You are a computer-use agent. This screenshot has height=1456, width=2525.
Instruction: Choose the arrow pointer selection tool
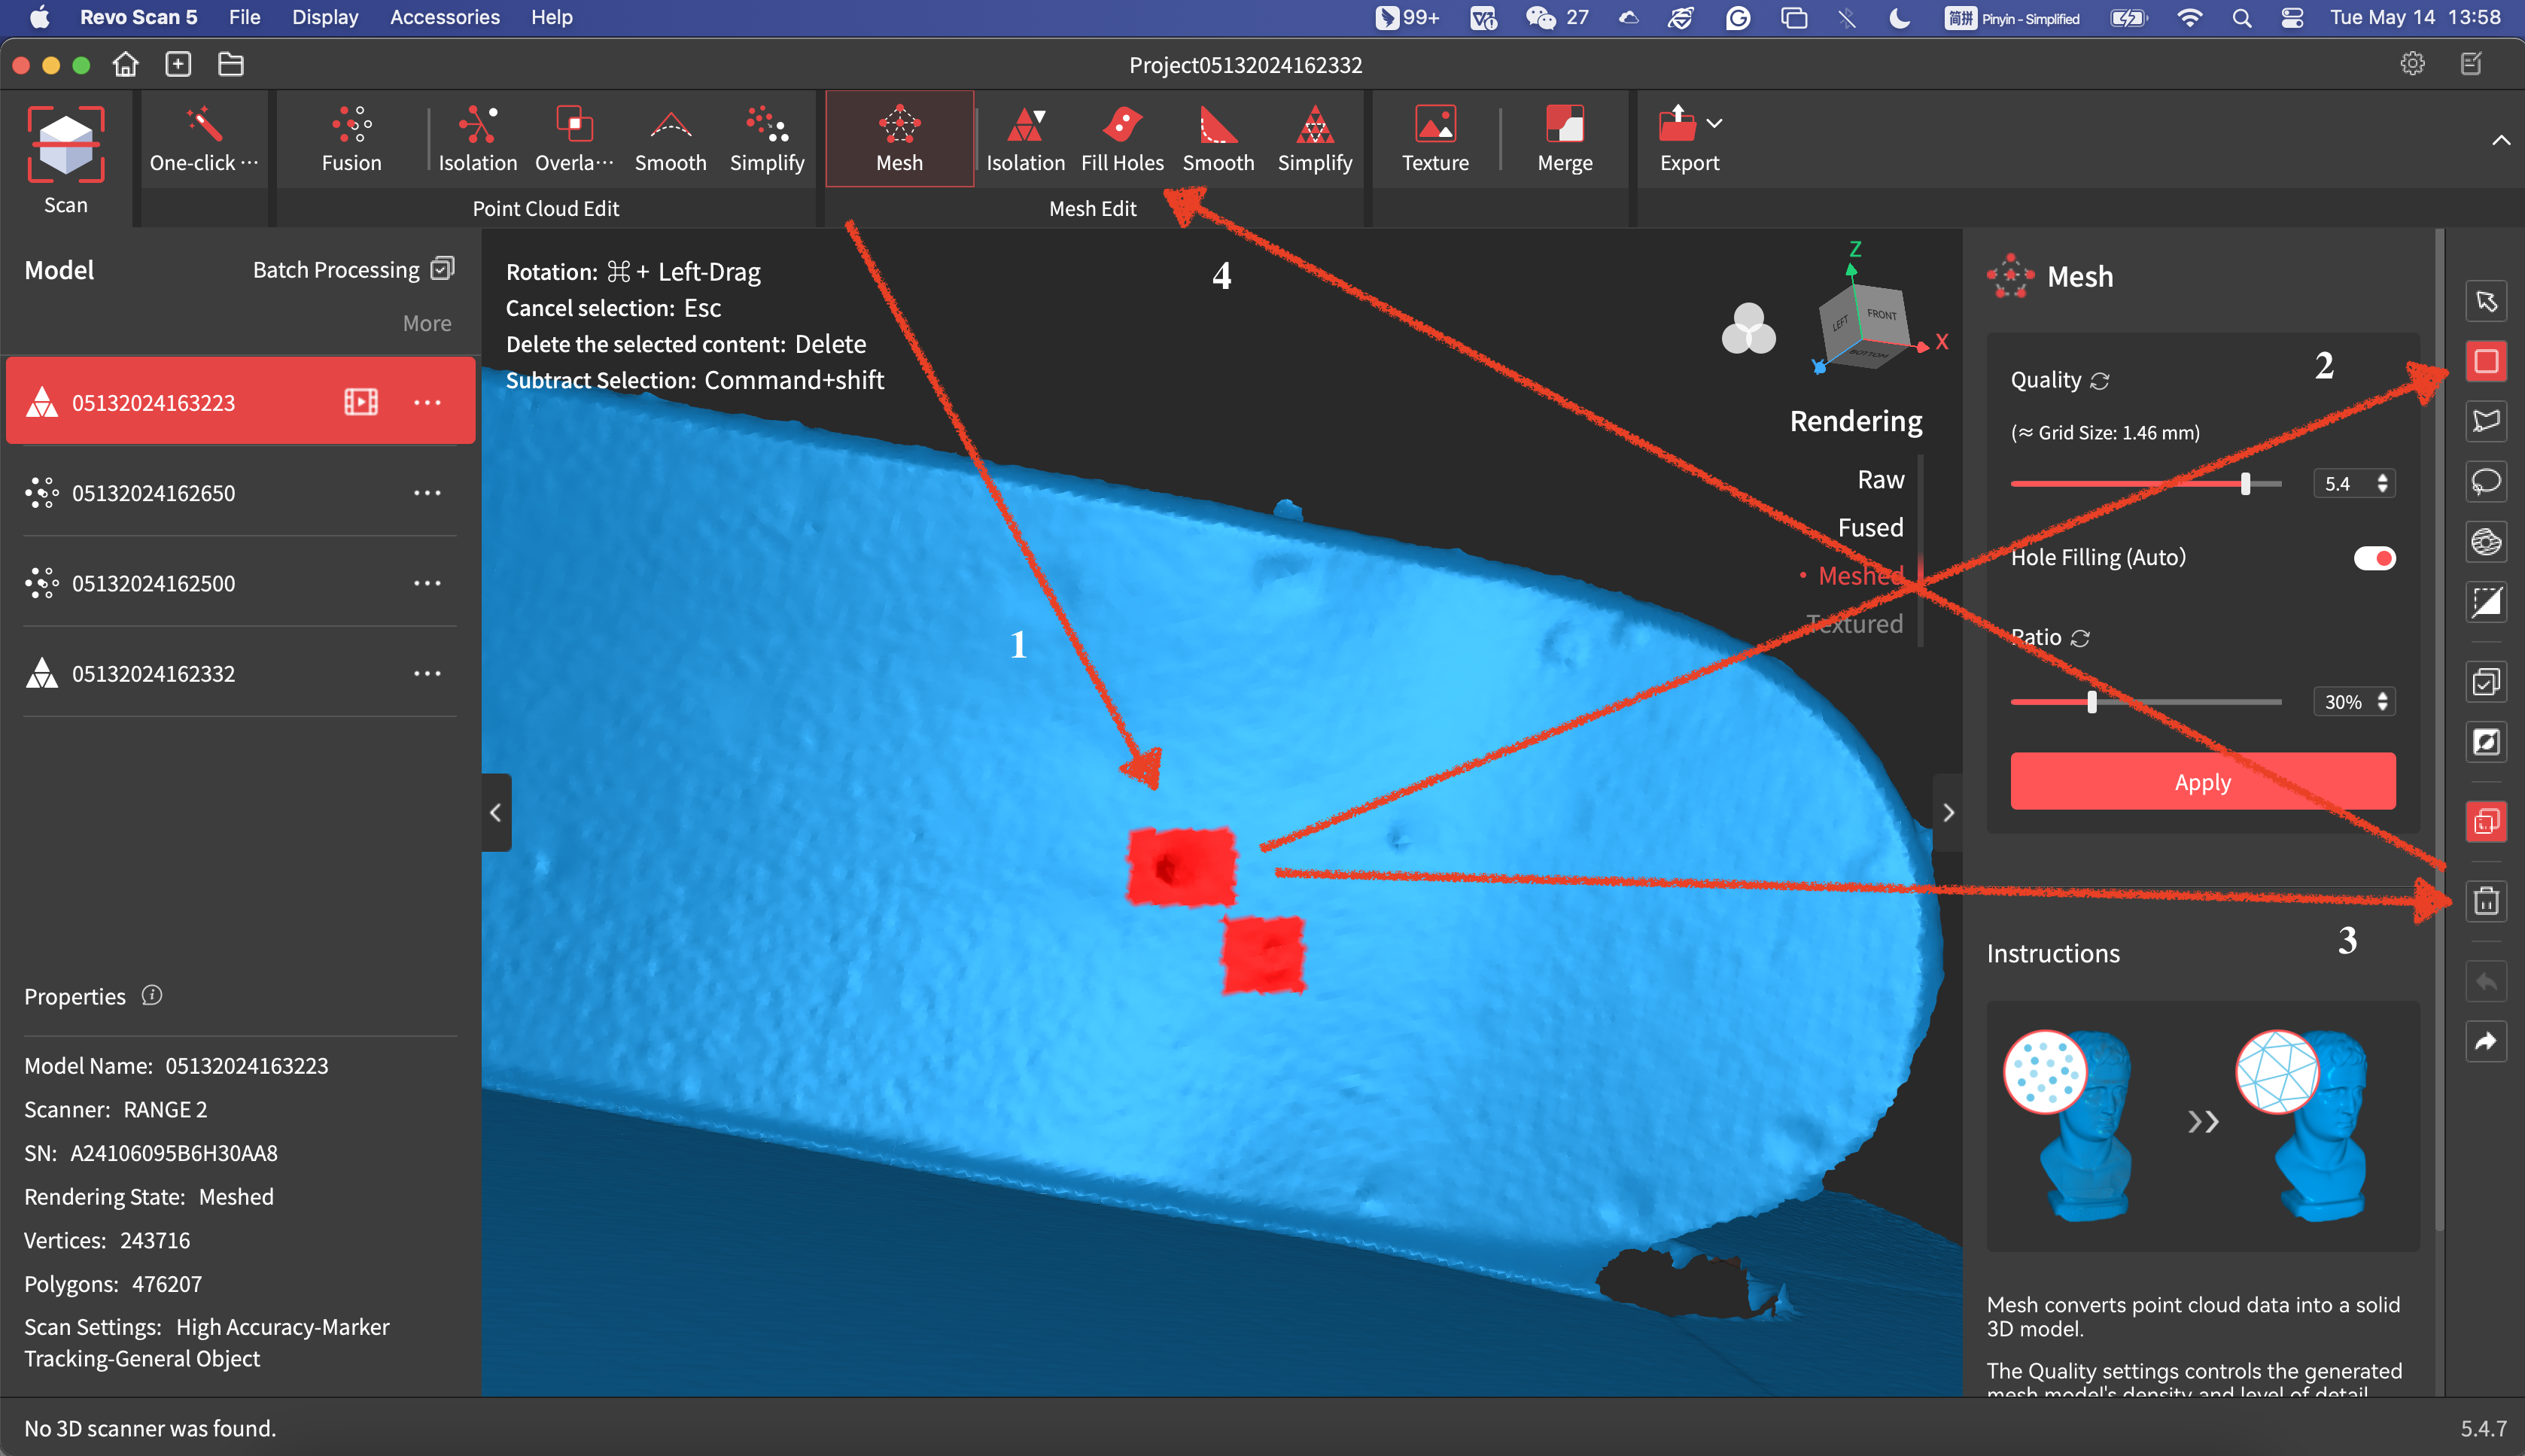click(x=2486, y=301)
